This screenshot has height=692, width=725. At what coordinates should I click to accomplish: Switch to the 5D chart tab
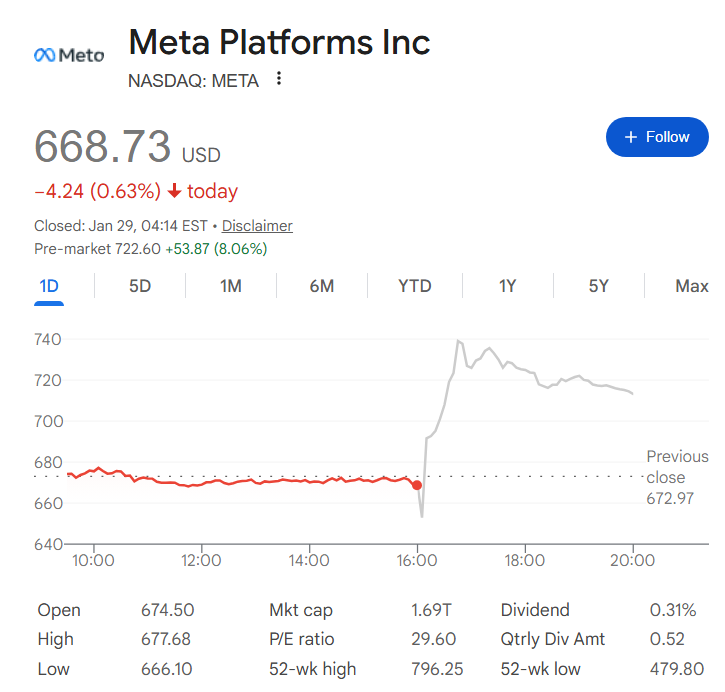pyautogui.click(x=140, y=286)
